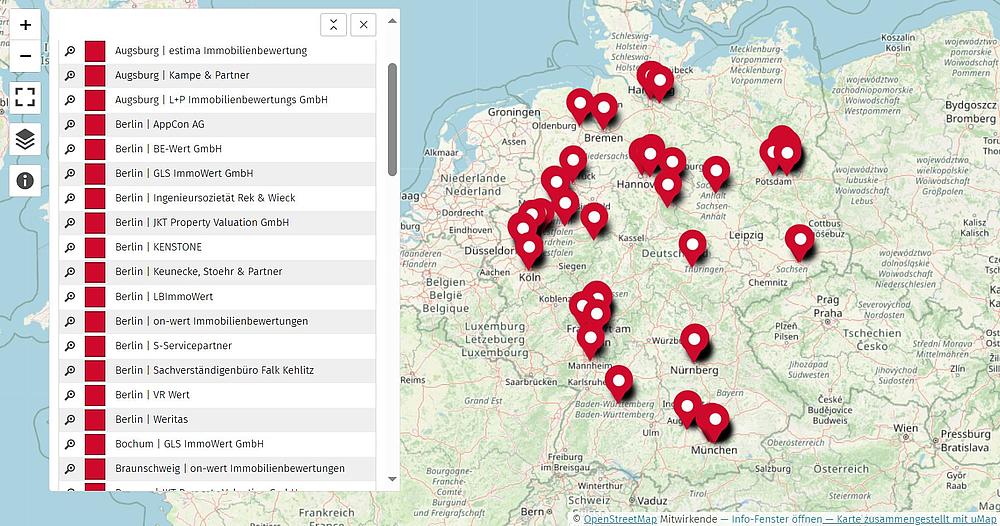Zoom to Berlin S-Servicepartner entry
1000x526 pixels.
pos(70,346)
